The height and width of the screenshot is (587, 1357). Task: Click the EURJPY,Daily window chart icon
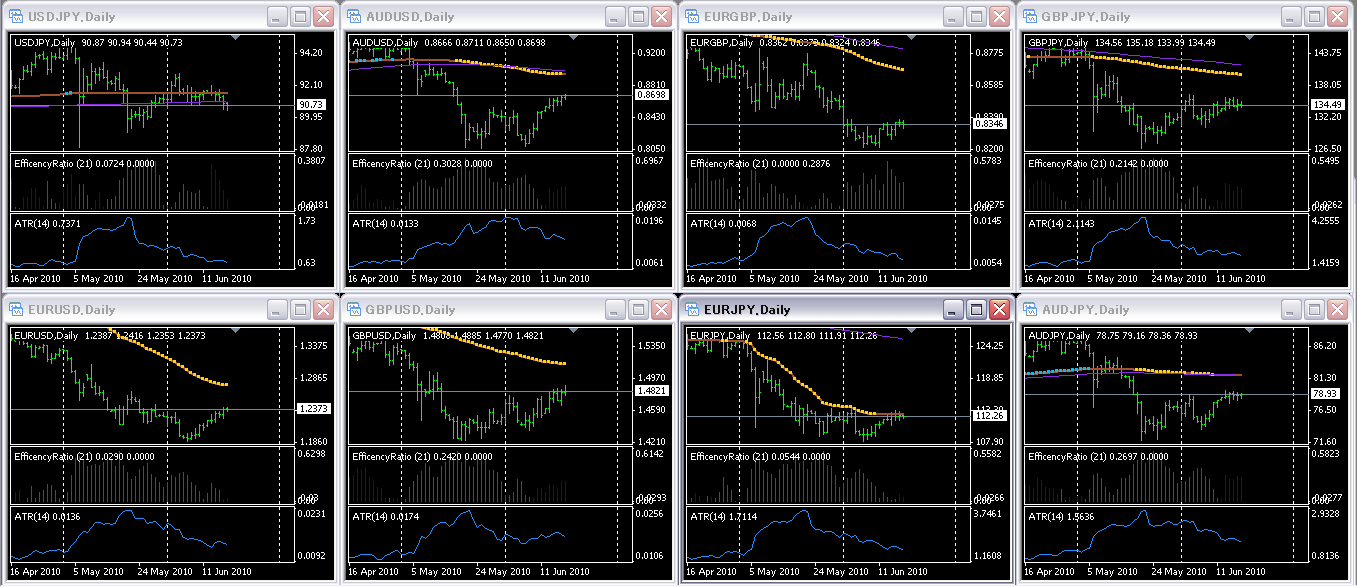(x=692, y=310)
